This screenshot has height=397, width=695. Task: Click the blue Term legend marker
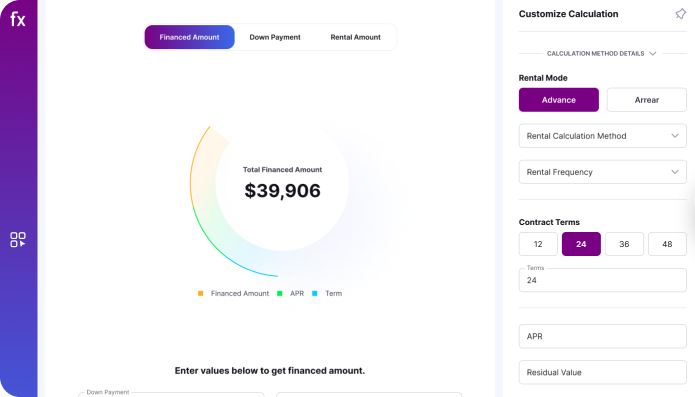click(315, 293)
